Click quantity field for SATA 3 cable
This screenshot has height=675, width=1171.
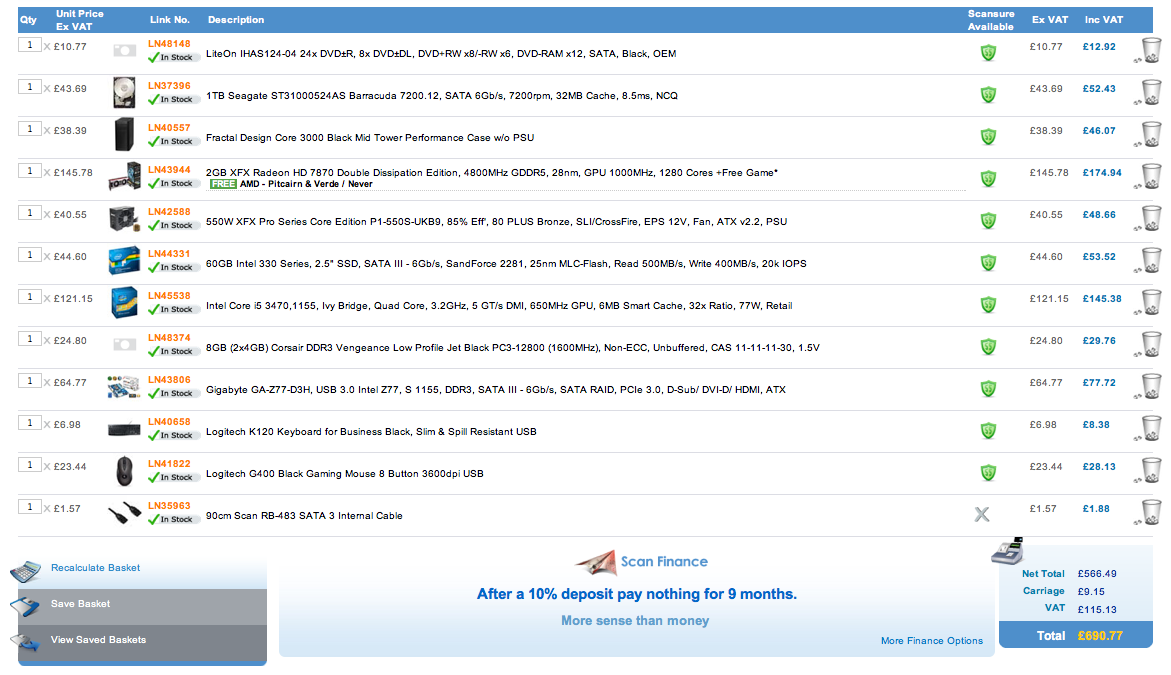[30, 507]
